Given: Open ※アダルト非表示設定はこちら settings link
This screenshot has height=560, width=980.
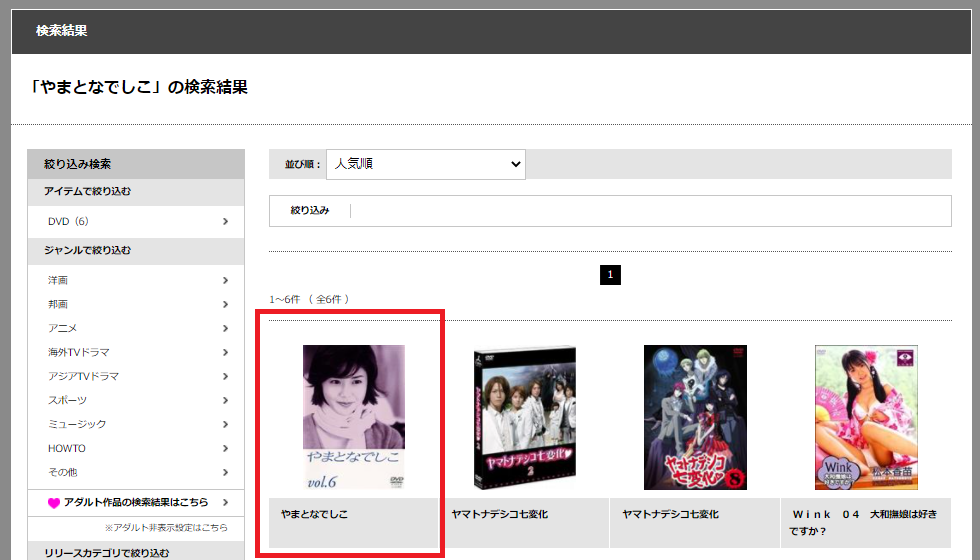Looking at the screenshot, I should (166, 528).
